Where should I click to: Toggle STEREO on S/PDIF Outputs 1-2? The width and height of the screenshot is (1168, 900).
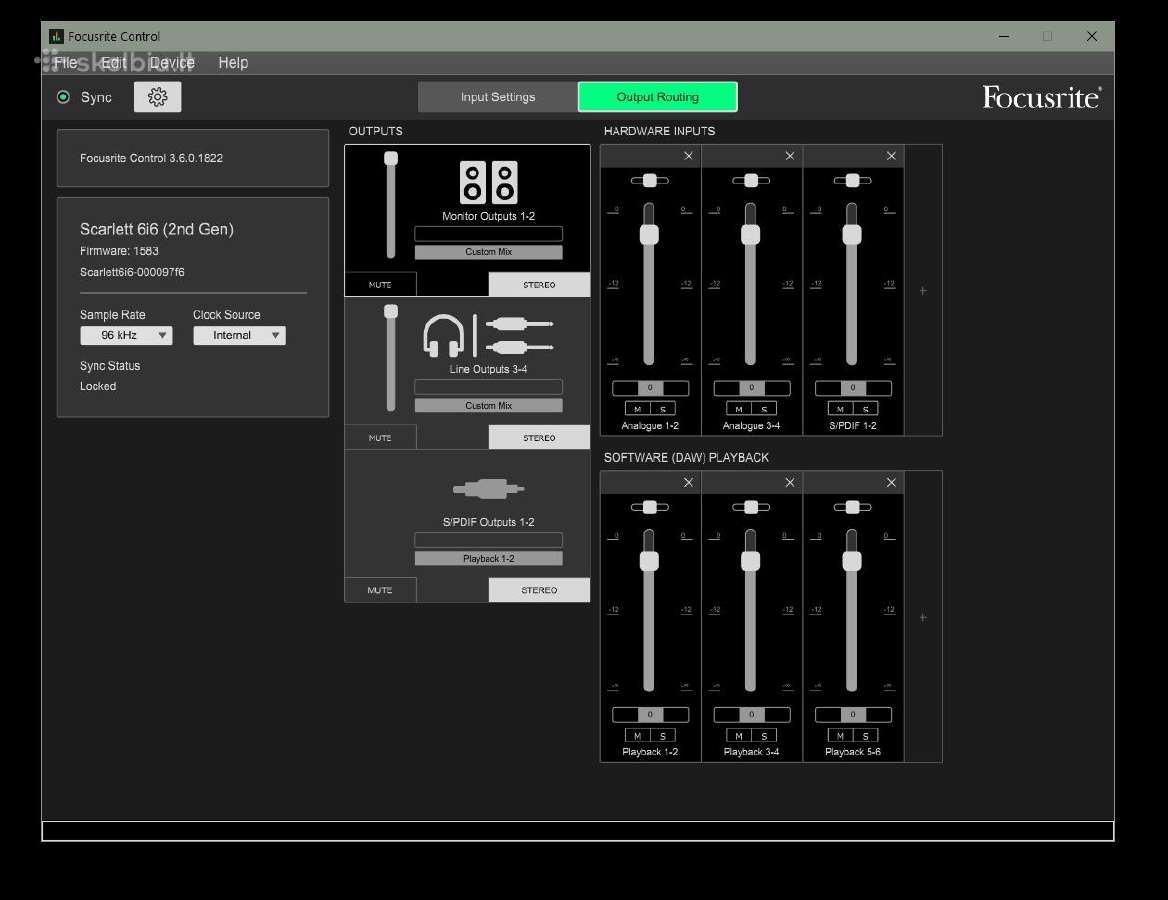point(539,590)
